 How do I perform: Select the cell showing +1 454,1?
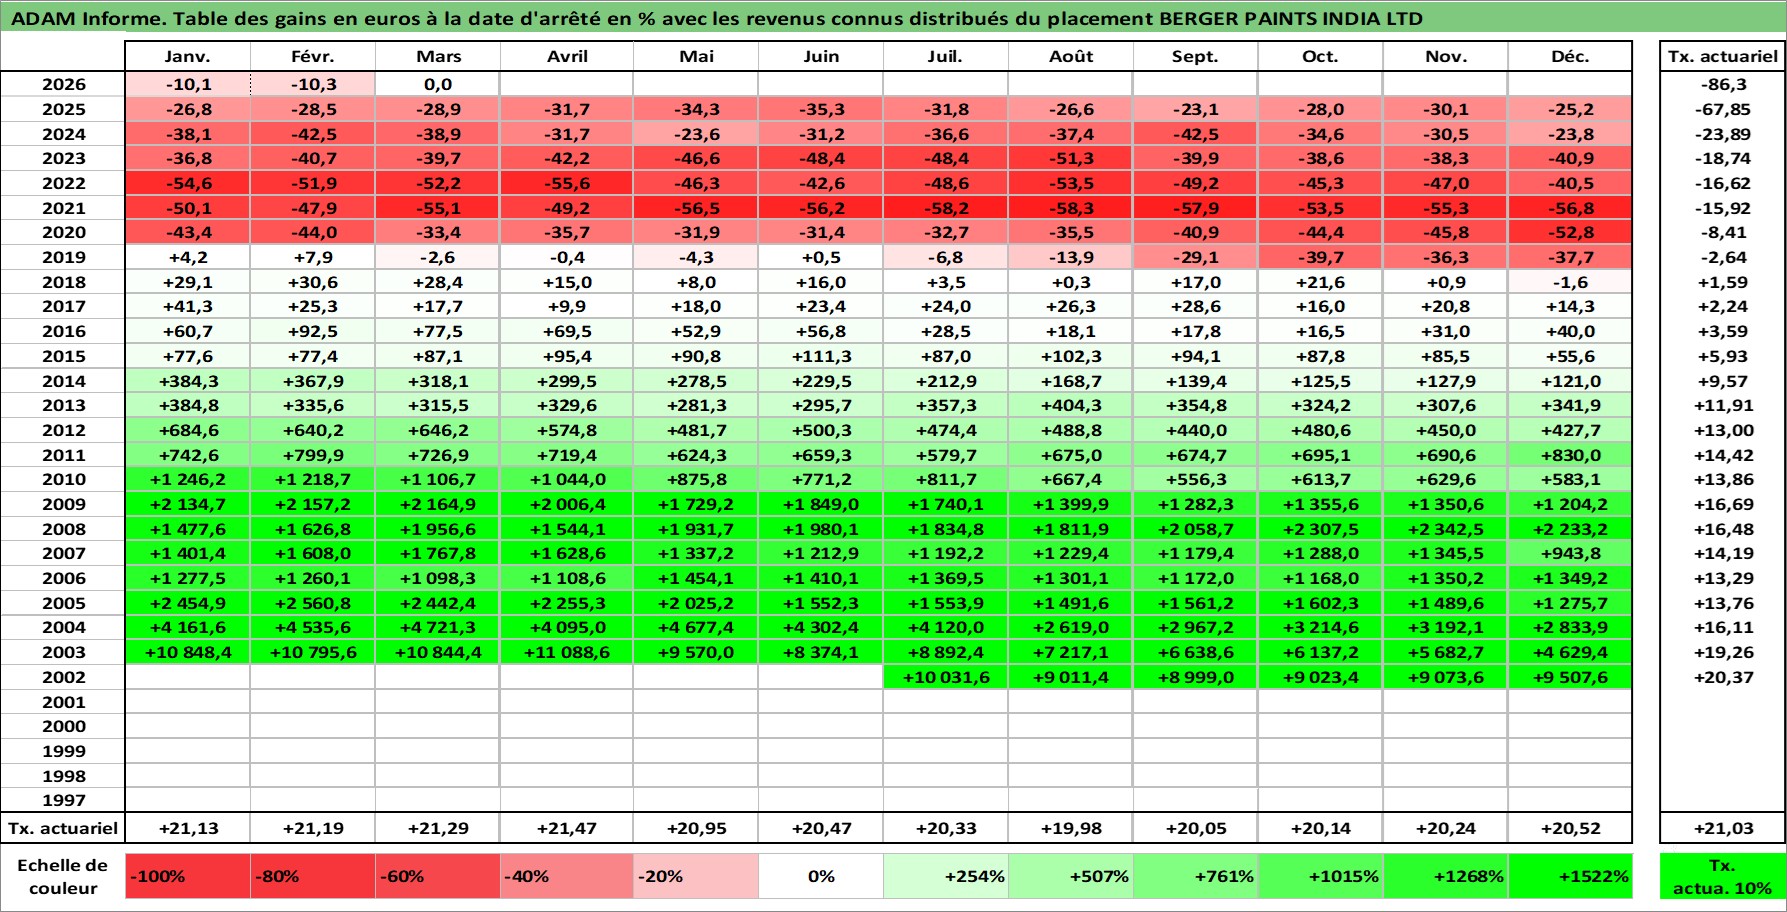(x=696, y=578)
